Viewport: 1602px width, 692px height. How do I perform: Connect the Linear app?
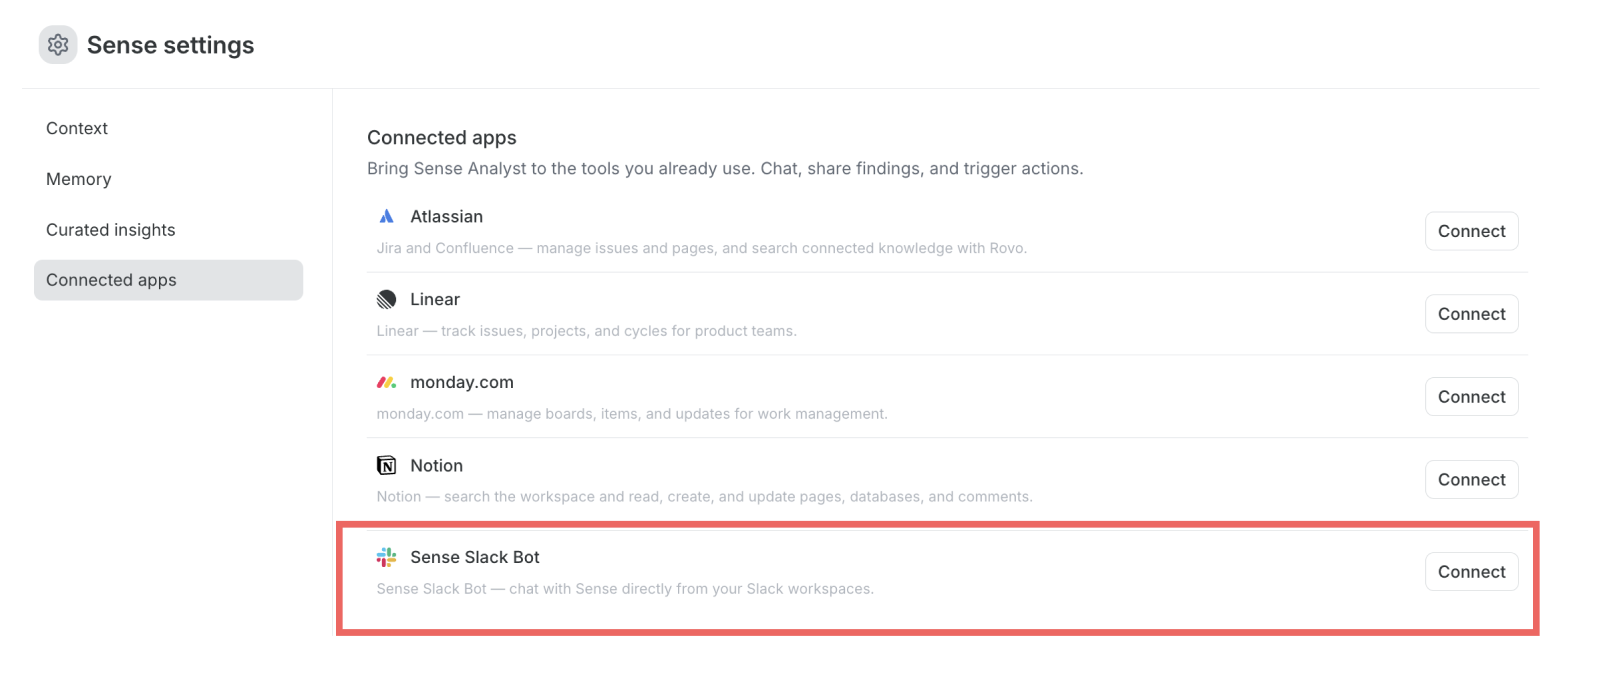1471,314
